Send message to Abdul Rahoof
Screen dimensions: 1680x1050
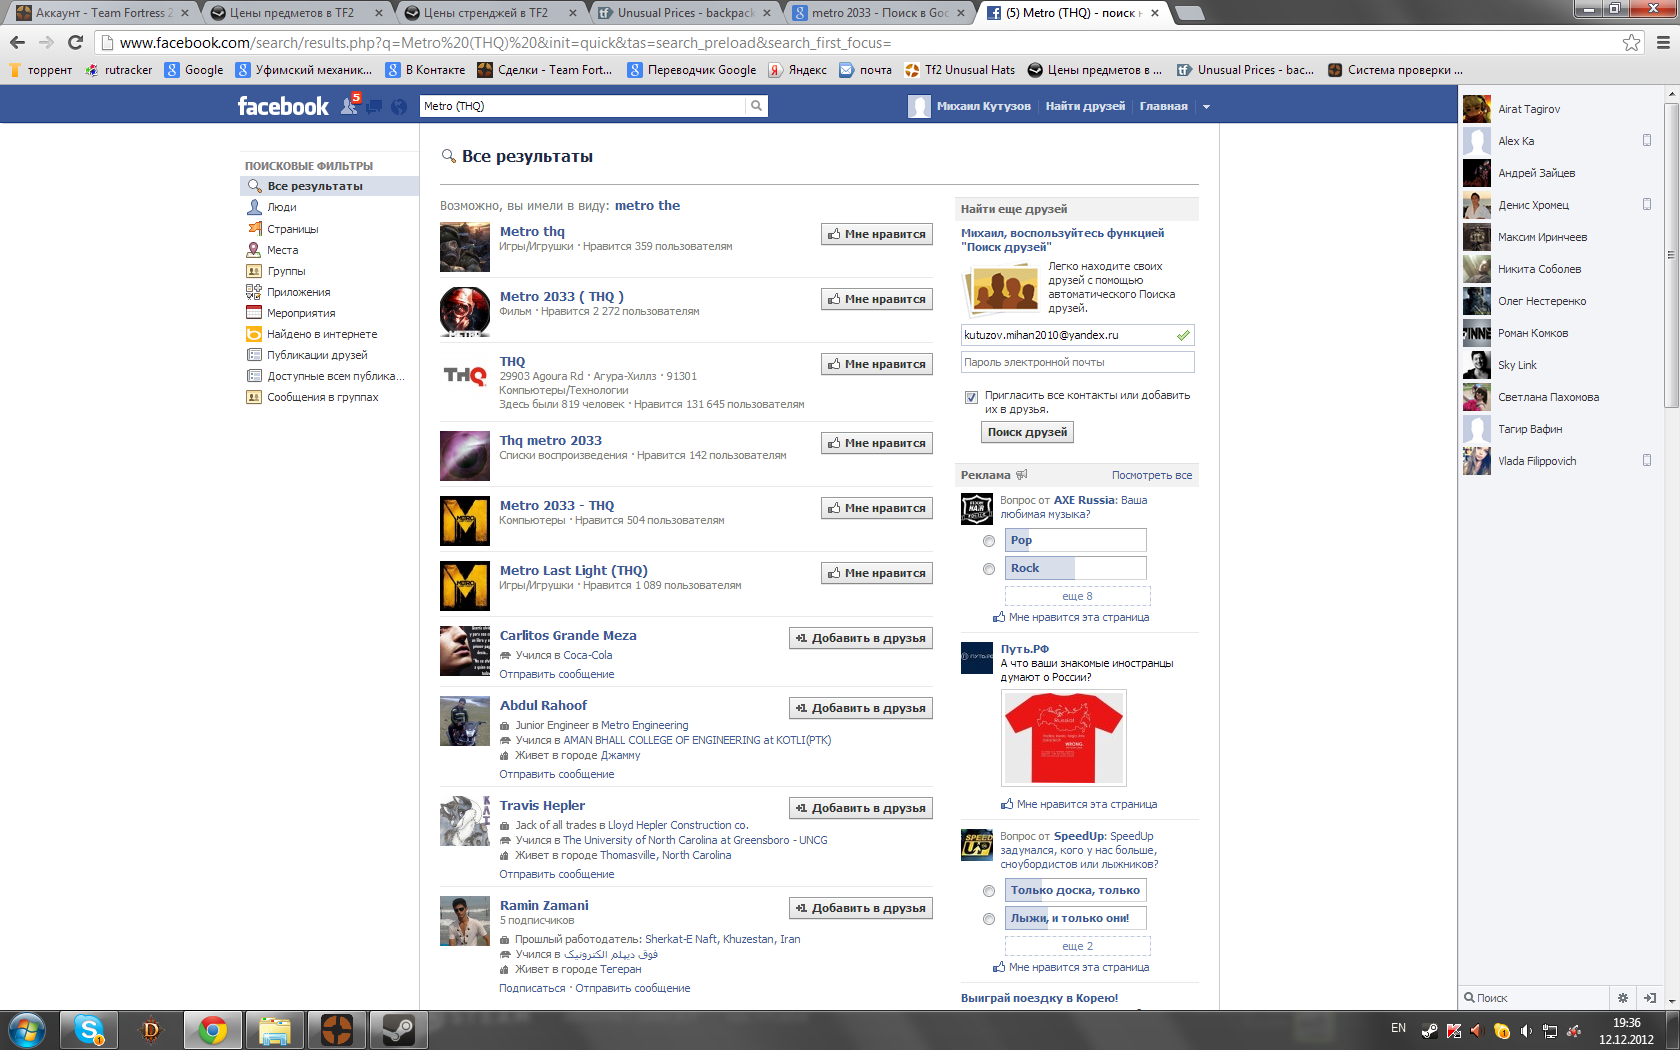point(557,774)
